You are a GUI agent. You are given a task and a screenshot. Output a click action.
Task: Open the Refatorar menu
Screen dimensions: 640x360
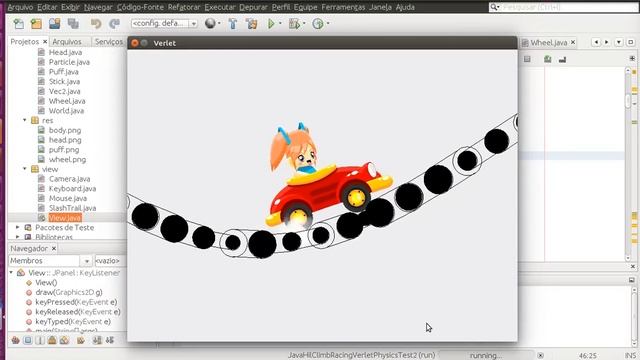click(x=184, y=7)
